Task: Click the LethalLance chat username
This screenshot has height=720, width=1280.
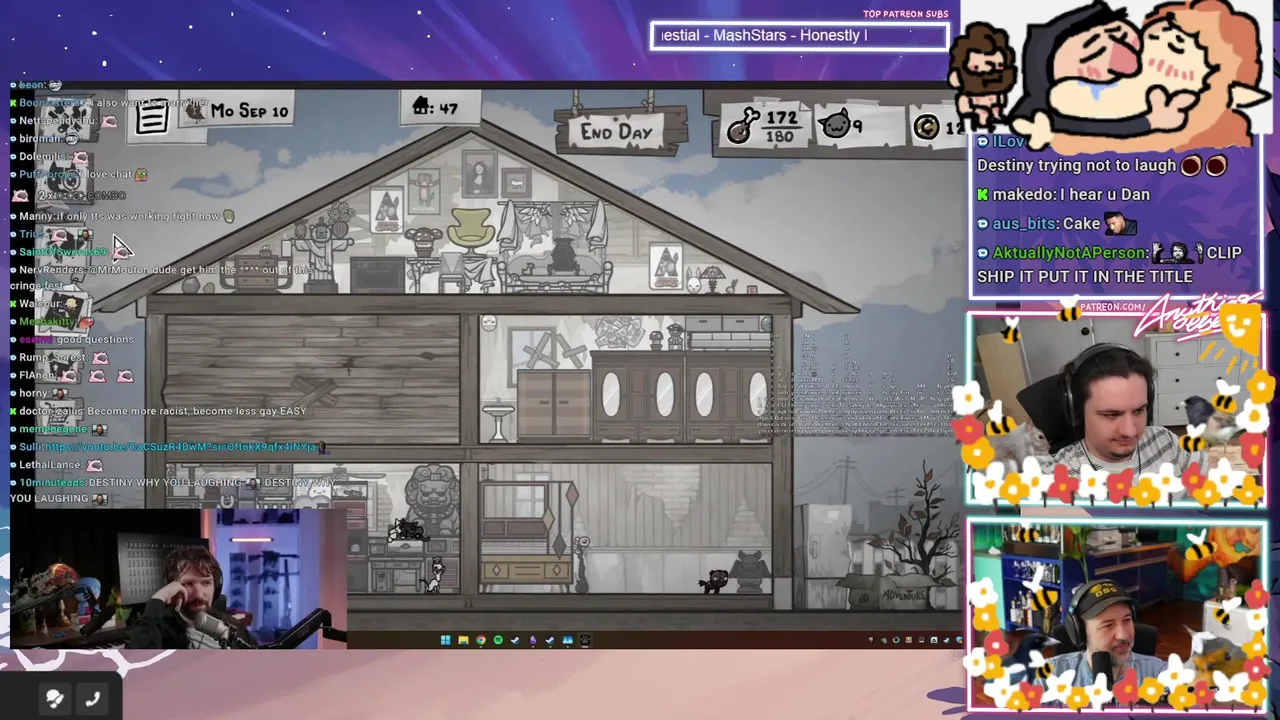Action: 50,465
